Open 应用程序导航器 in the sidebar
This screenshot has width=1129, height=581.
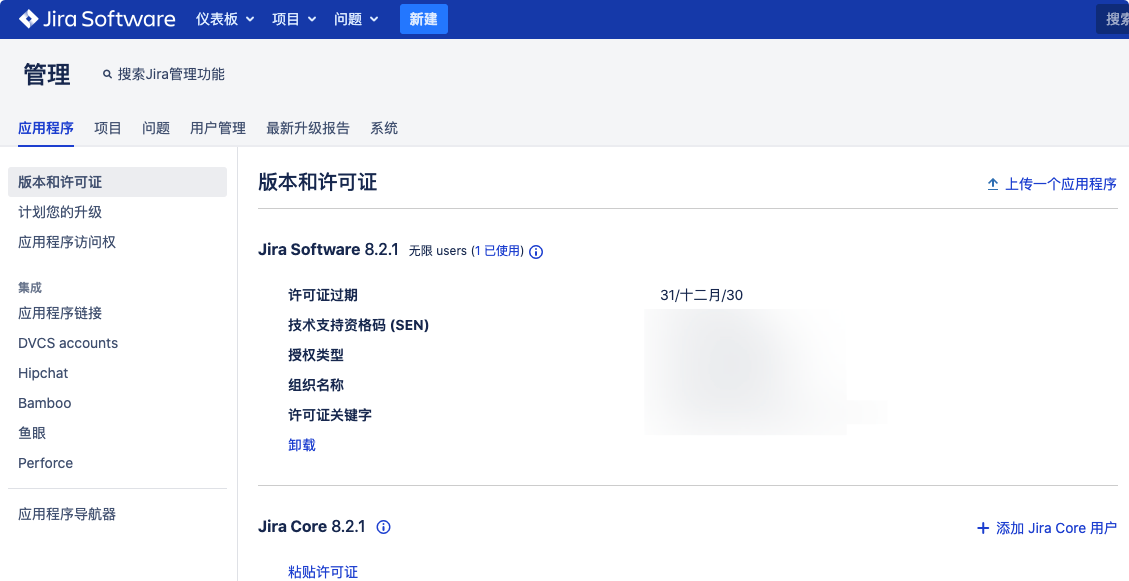[67, 514]
